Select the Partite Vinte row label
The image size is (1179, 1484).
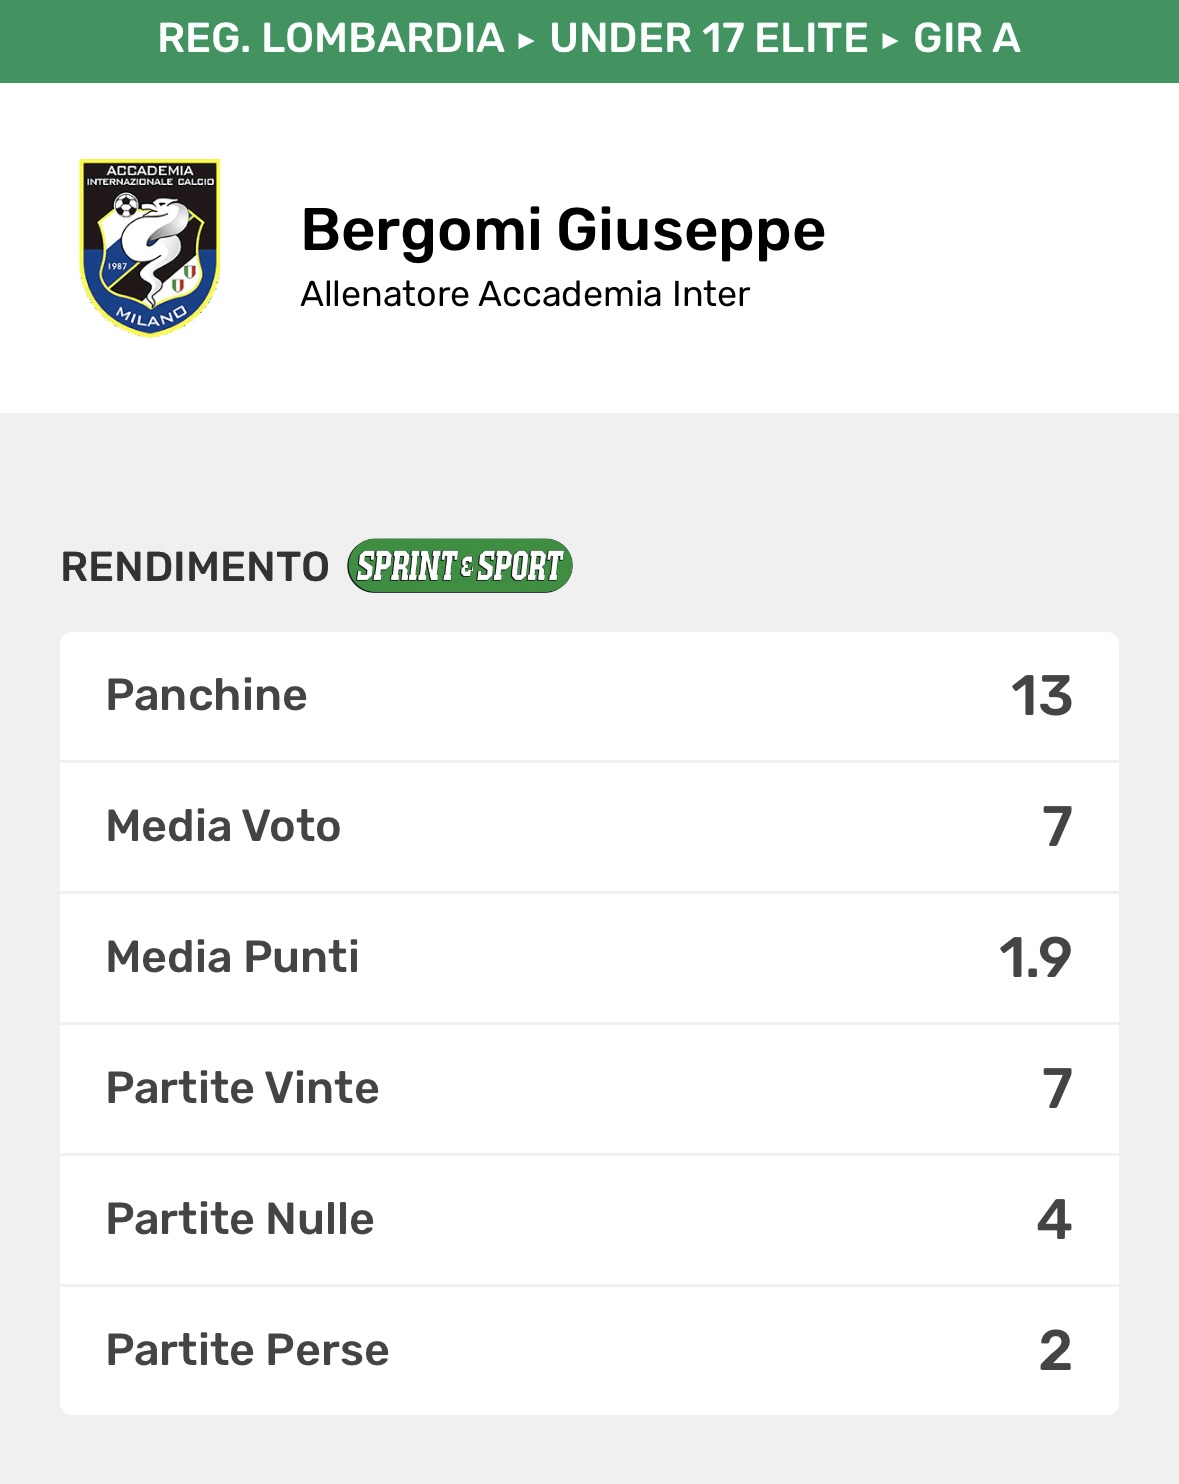[x=242, y=1088]
